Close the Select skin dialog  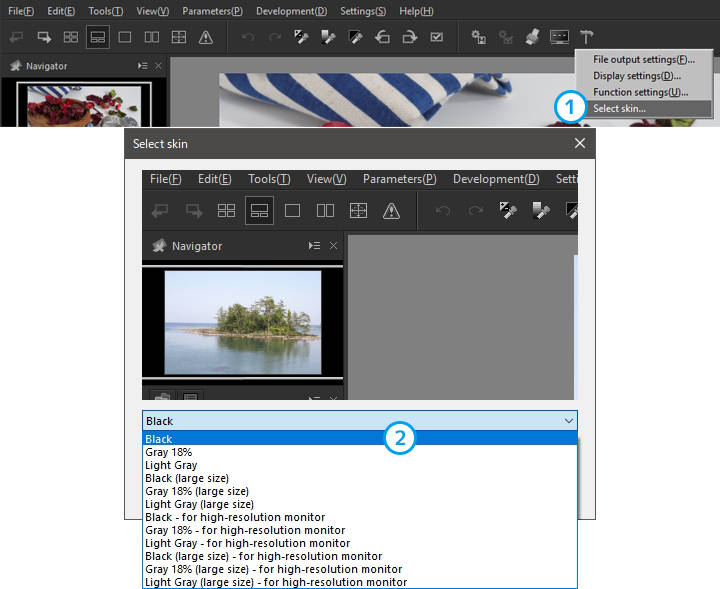(580, 143)
